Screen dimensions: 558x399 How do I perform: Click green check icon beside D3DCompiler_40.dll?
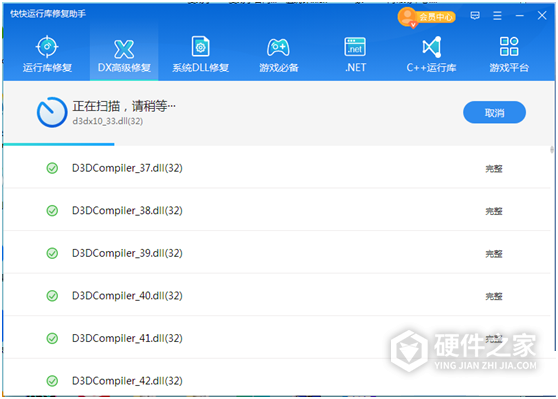click(x=52, y=296)
